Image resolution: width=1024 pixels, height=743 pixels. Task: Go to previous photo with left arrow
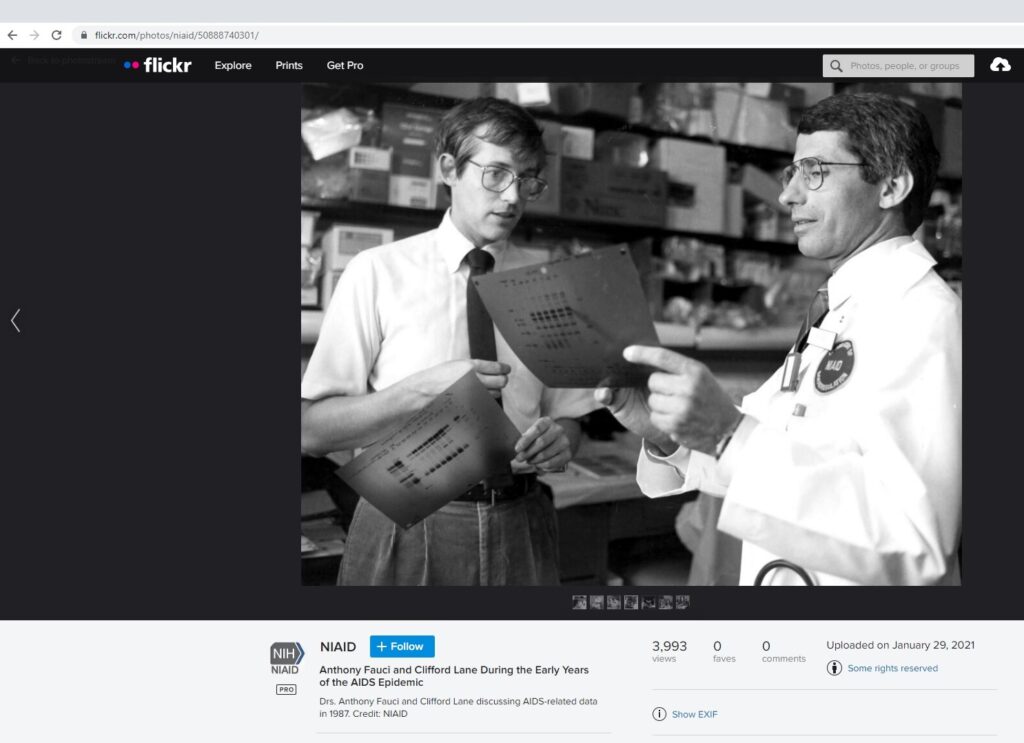(x=15, y=320)
